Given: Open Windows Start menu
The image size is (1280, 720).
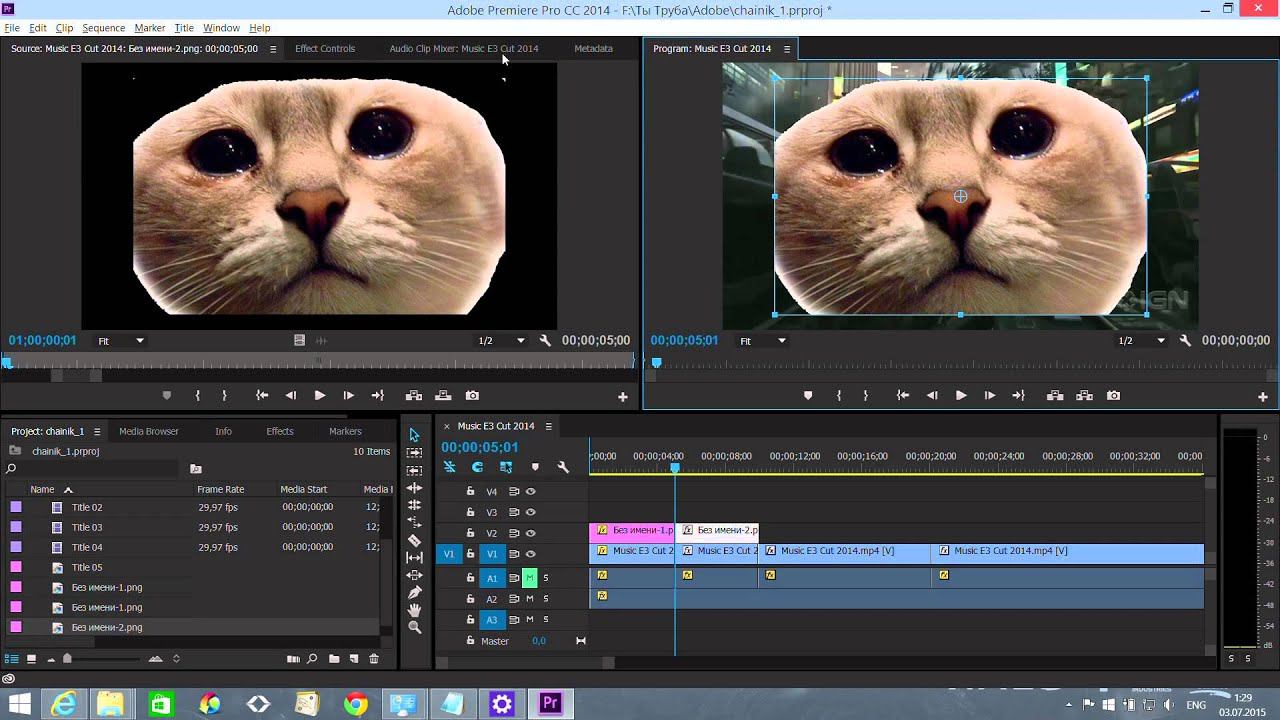Looking at the screenshot, I should 19,704.
